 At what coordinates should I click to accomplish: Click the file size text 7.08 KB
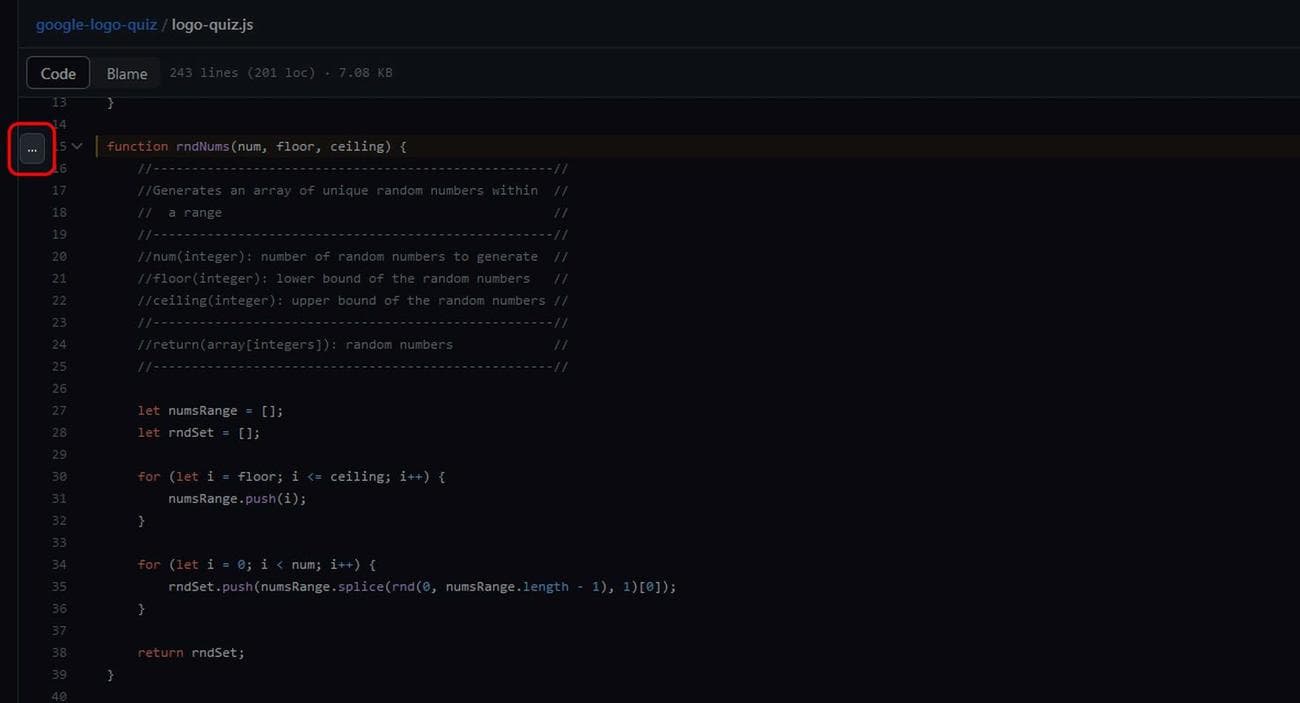tap(366, 72)
